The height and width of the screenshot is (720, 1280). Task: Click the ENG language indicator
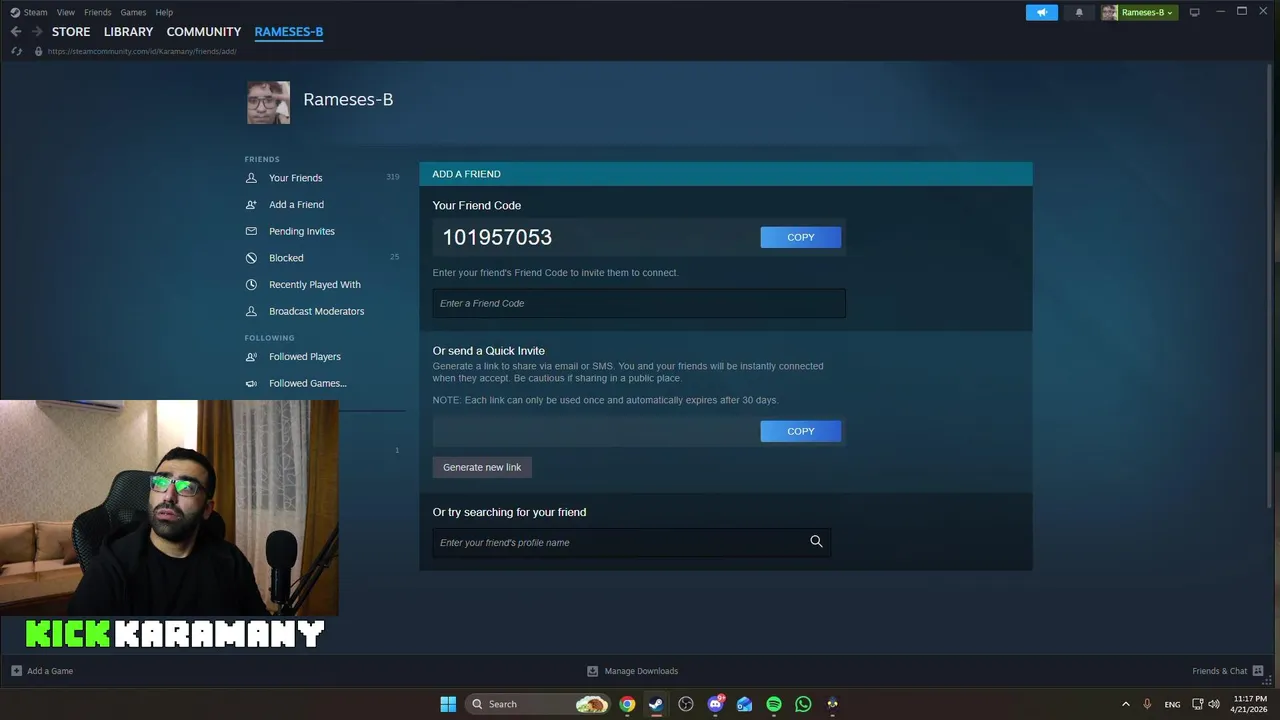1172,704
